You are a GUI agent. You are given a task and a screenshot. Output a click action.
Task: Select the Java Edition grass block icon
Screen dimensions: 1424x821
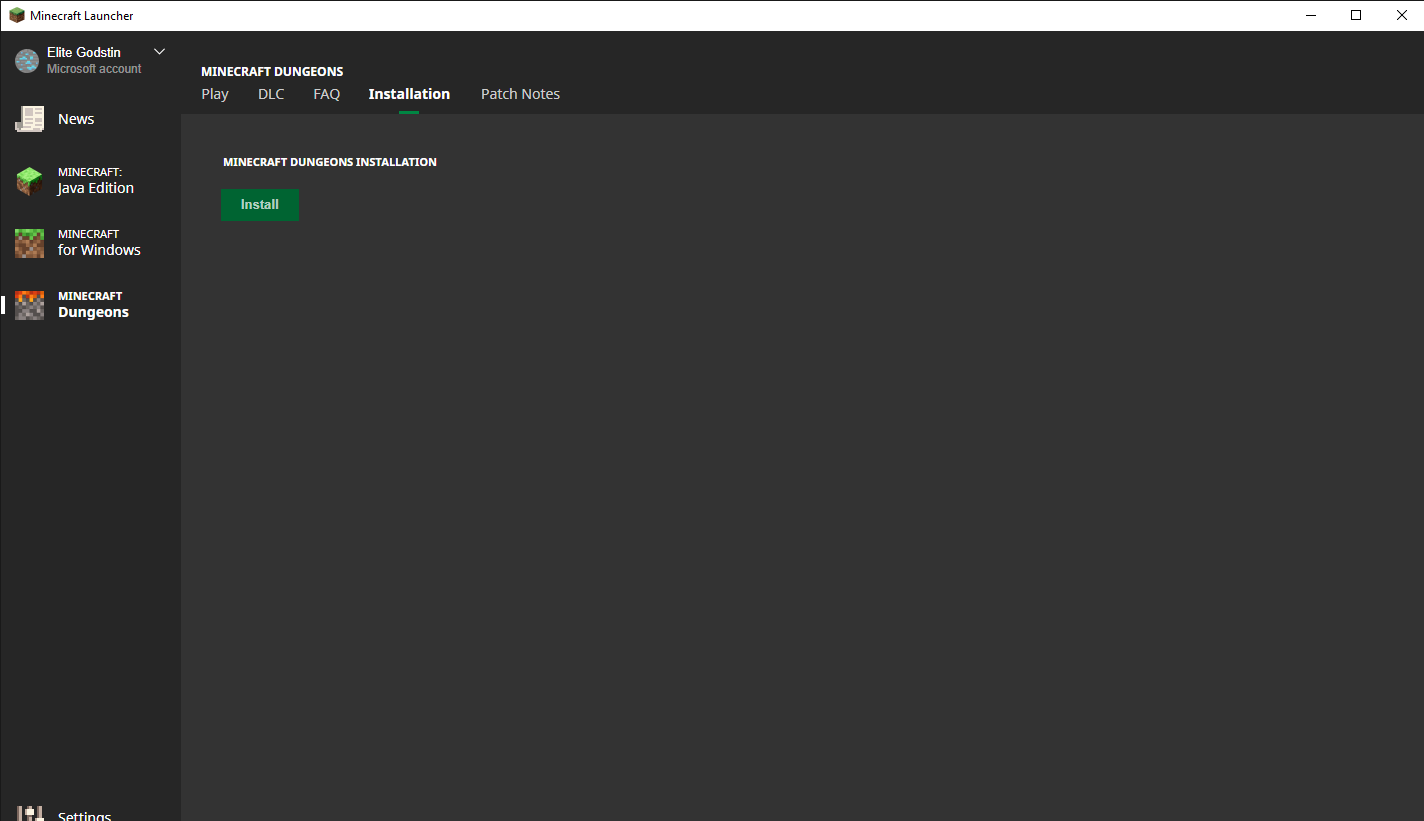pos(29,181)
